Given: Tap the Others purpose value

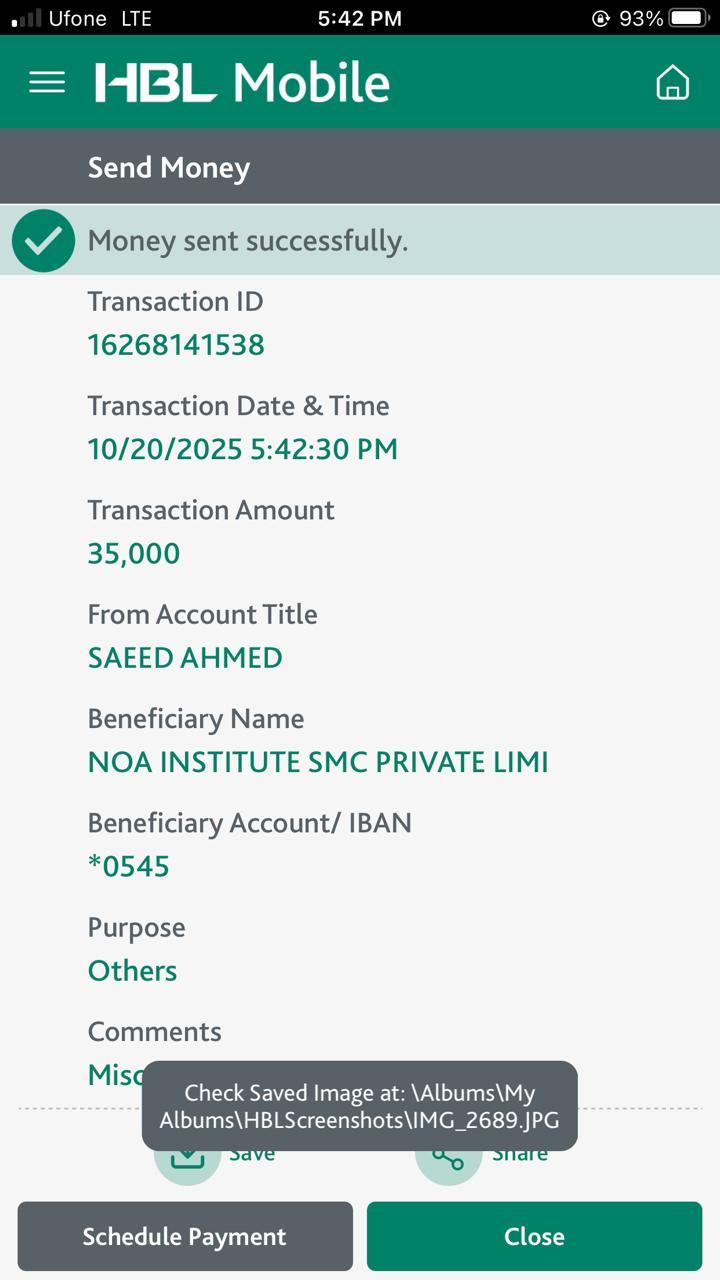Looking at the screenshot, I should tap(132, 970).
